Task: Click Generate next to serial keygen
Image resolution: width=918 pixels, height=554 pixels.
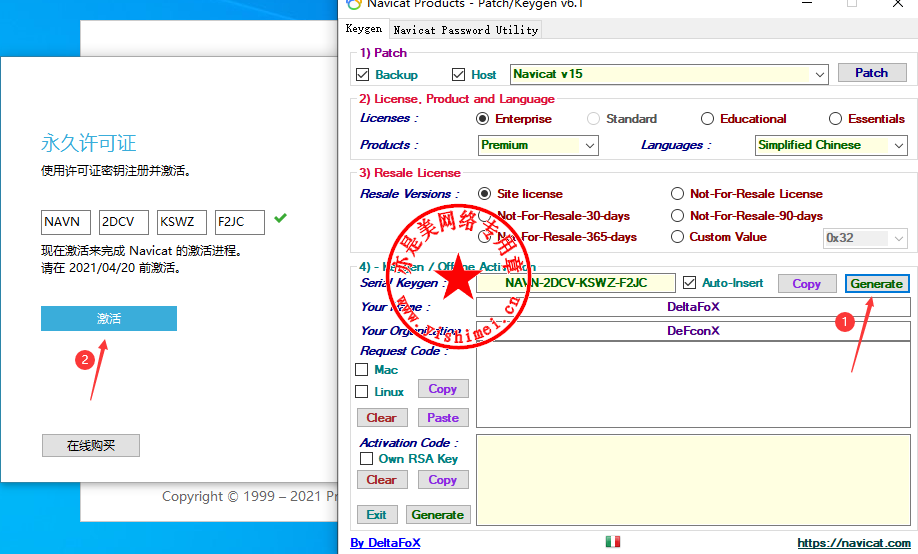Action: 876,283
